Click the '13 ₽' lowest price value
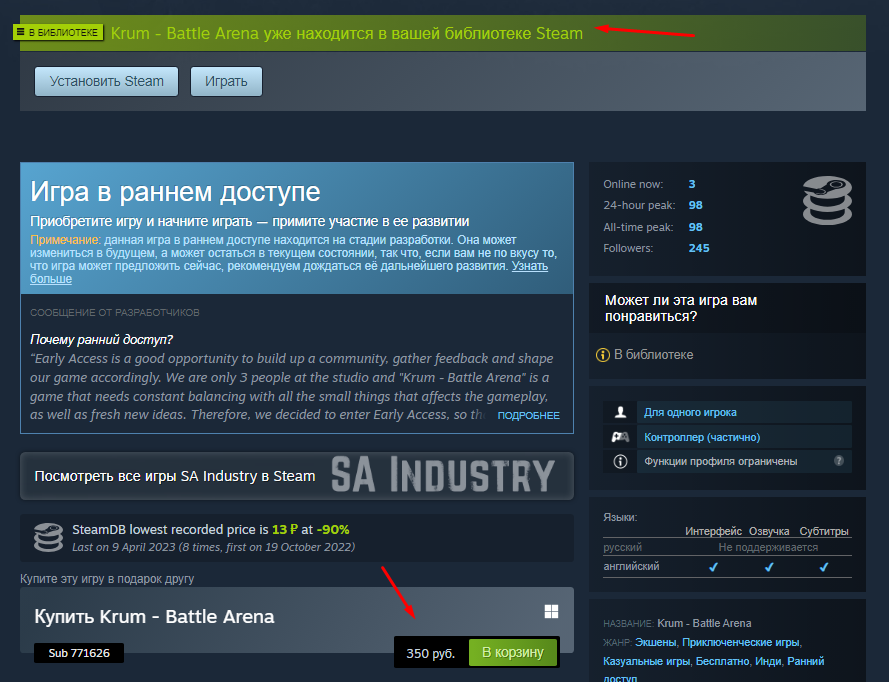The width and height of the screenshot is (889, 682). (285, 529)
